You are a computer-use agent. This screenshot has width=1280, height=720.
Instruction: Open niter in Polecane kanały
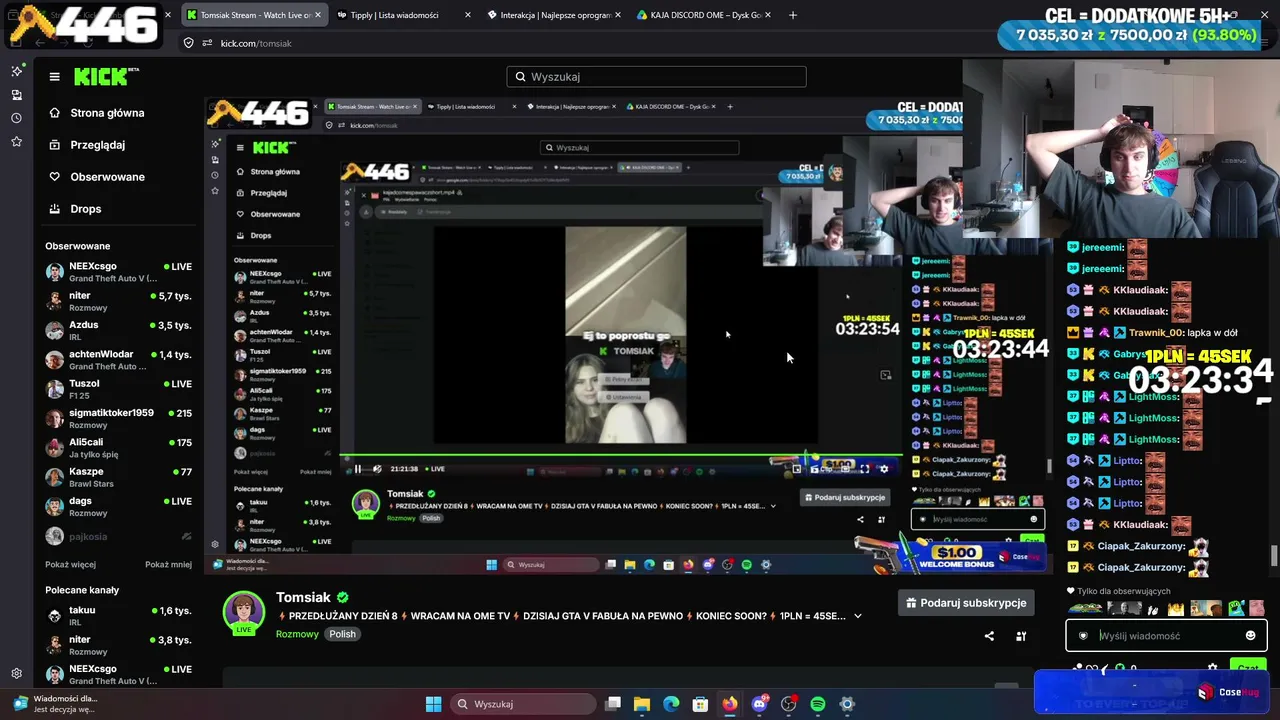click(118, 645)
